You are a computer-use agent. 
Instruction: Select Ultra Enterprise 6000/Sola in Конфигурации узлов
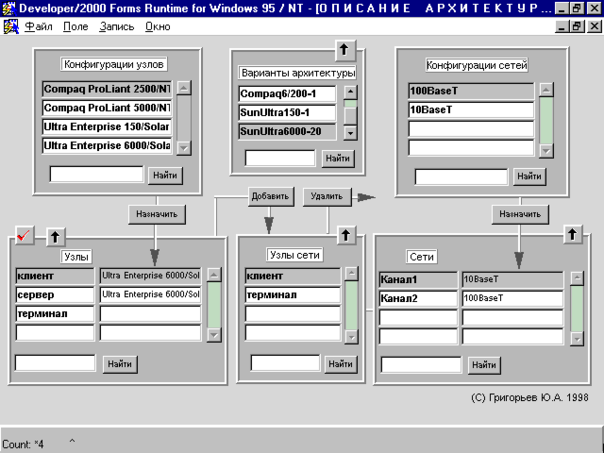(107, 146)
